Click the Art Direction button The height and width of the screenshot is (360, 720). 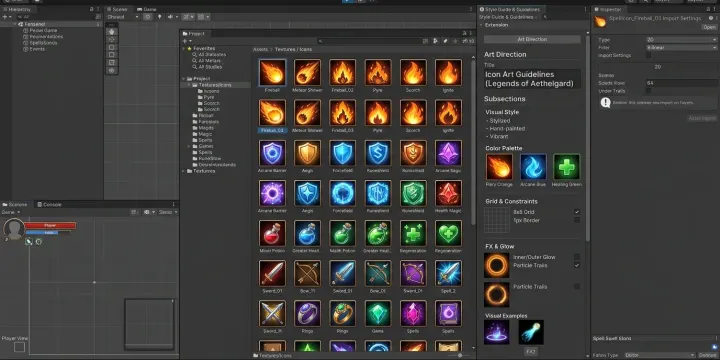point(532,39)
